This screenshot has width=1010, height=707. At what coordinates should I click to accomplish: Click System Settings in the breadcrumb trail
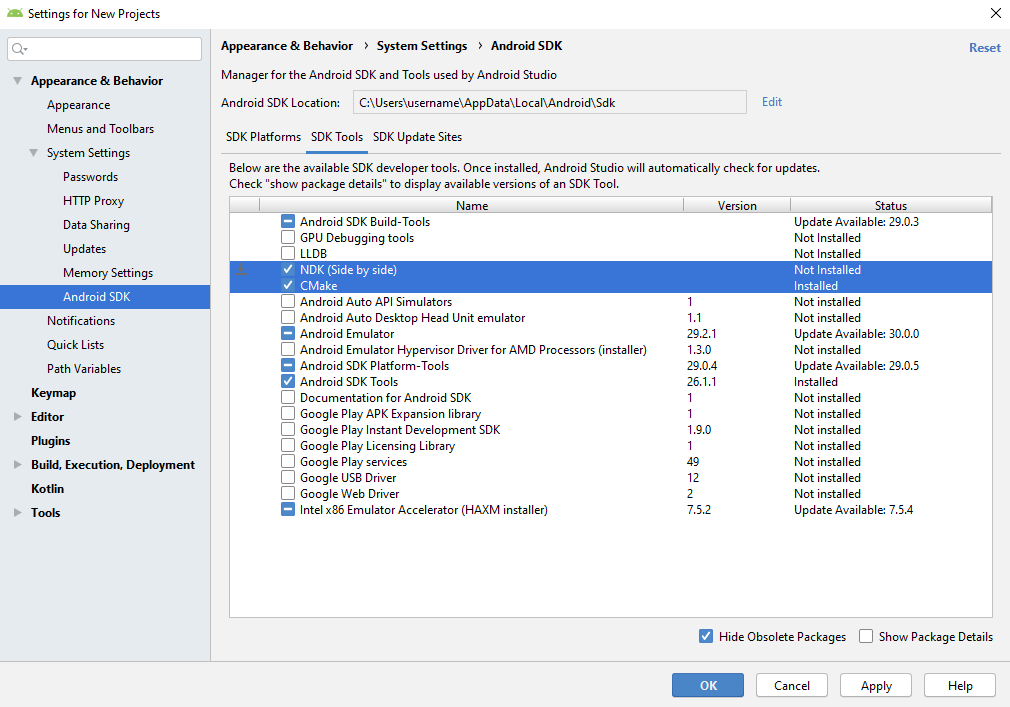click(x=420, y=45)
